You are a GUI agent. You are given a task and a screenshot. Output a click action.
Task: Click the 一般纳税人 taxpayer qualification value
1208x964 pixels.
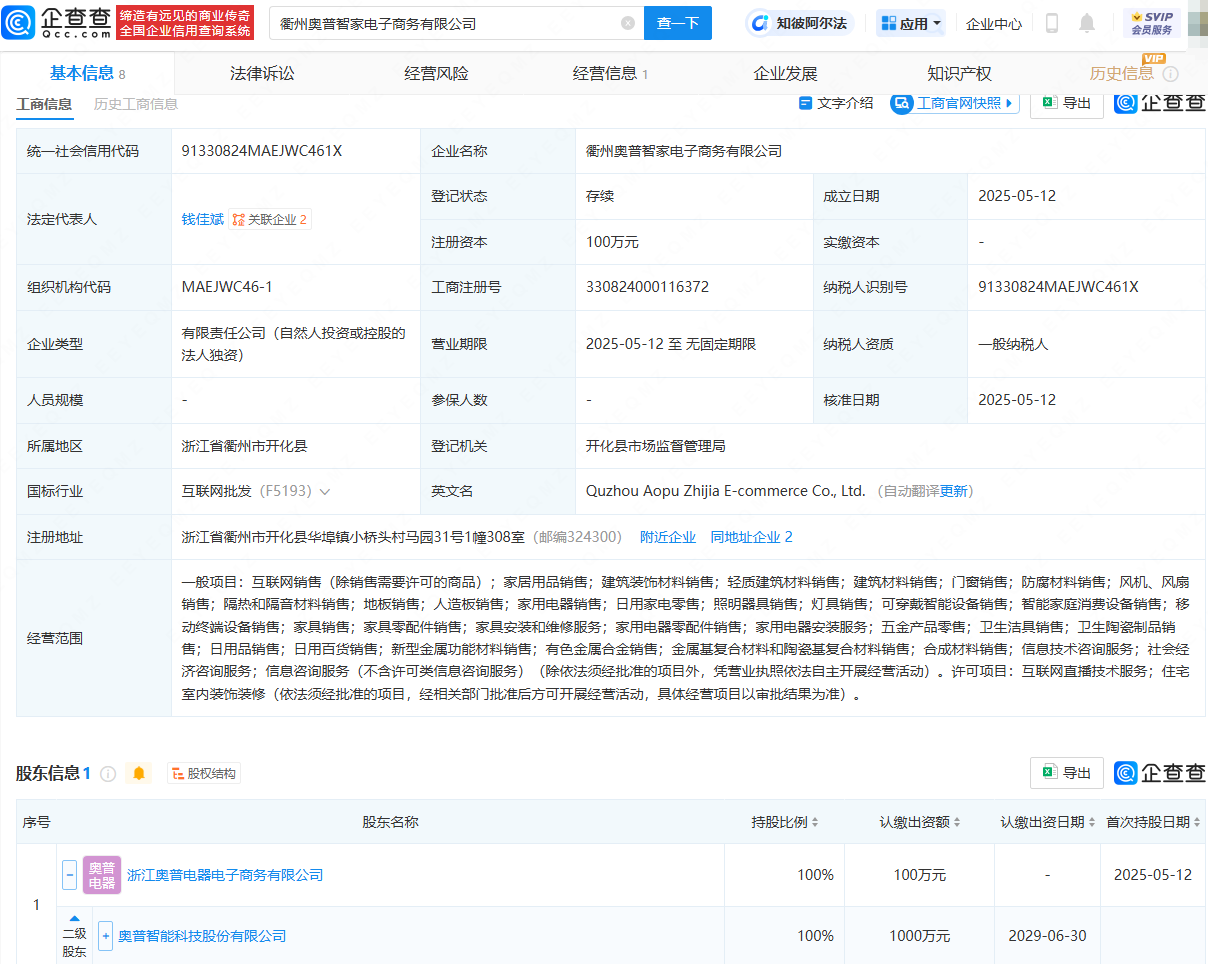1013,344
